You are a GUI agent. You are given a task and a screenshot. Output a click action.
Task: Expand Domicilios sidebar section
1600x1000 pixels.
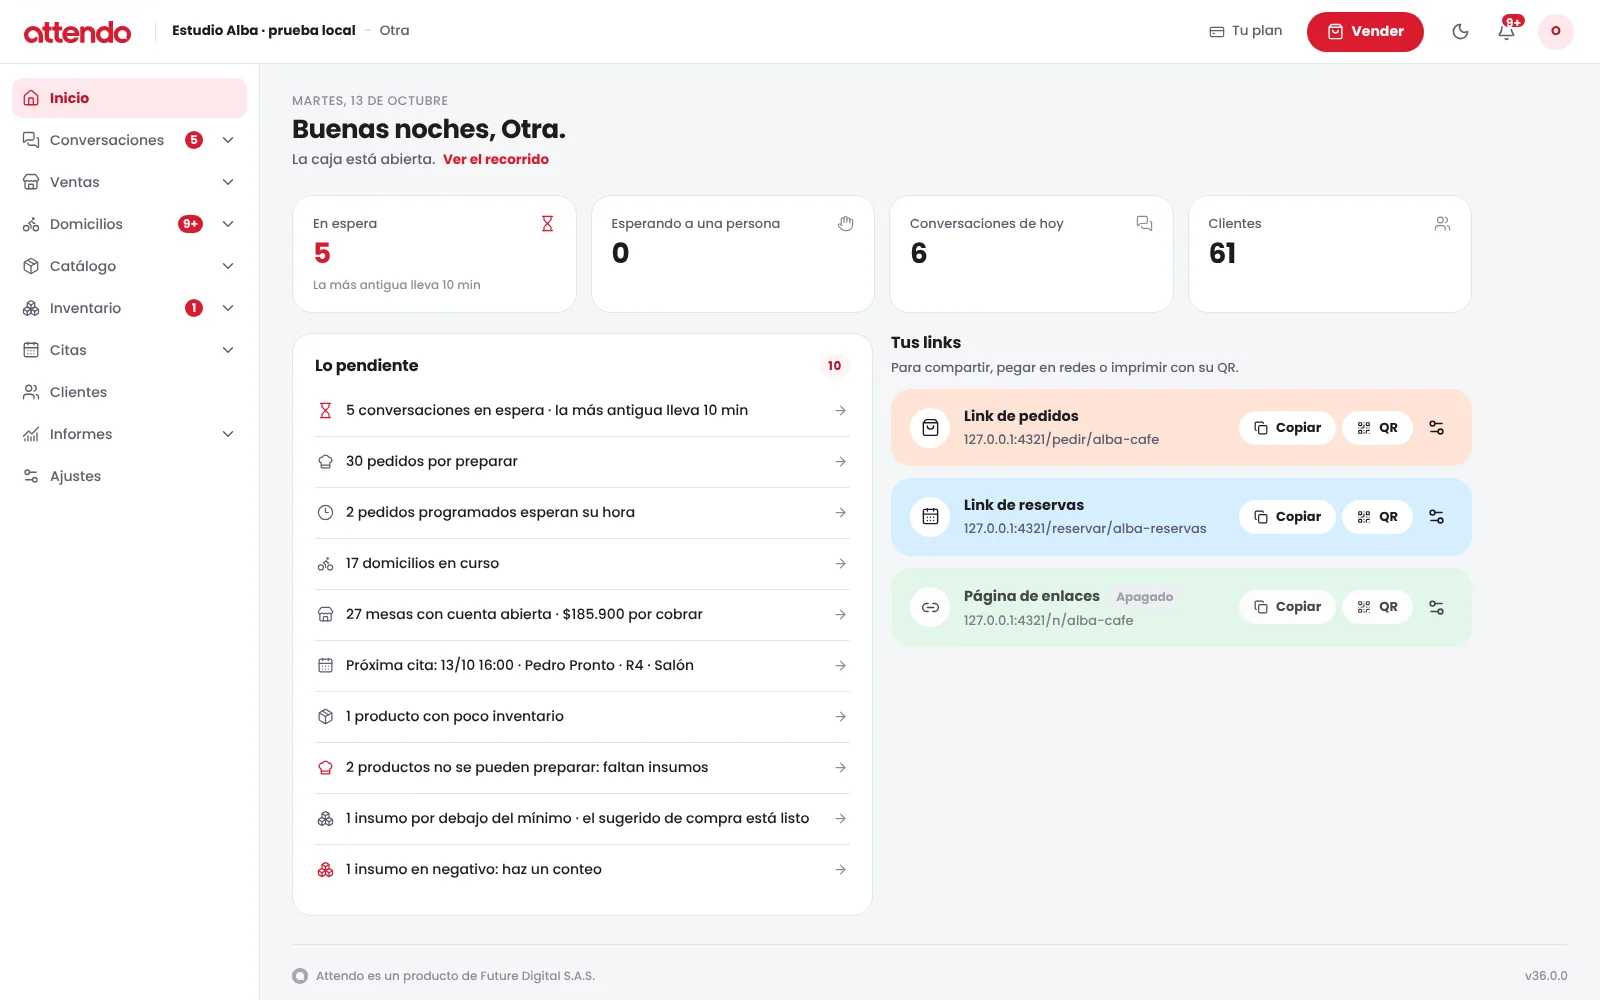228,224
